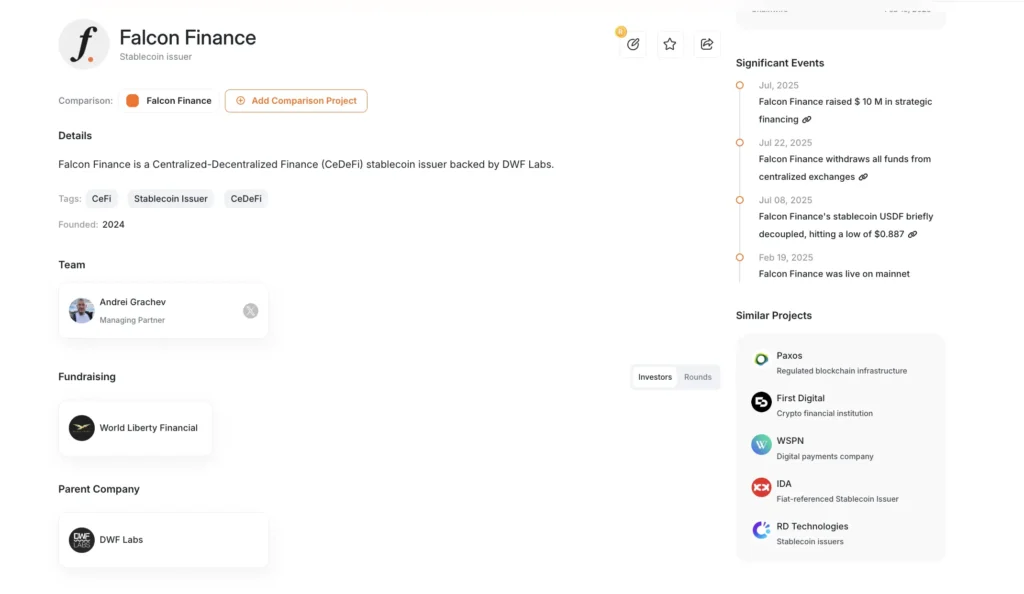The width and height of the screenshot is (1024, 594).
Task: Click the WSPN logo icon
Action: click(761, 445)
